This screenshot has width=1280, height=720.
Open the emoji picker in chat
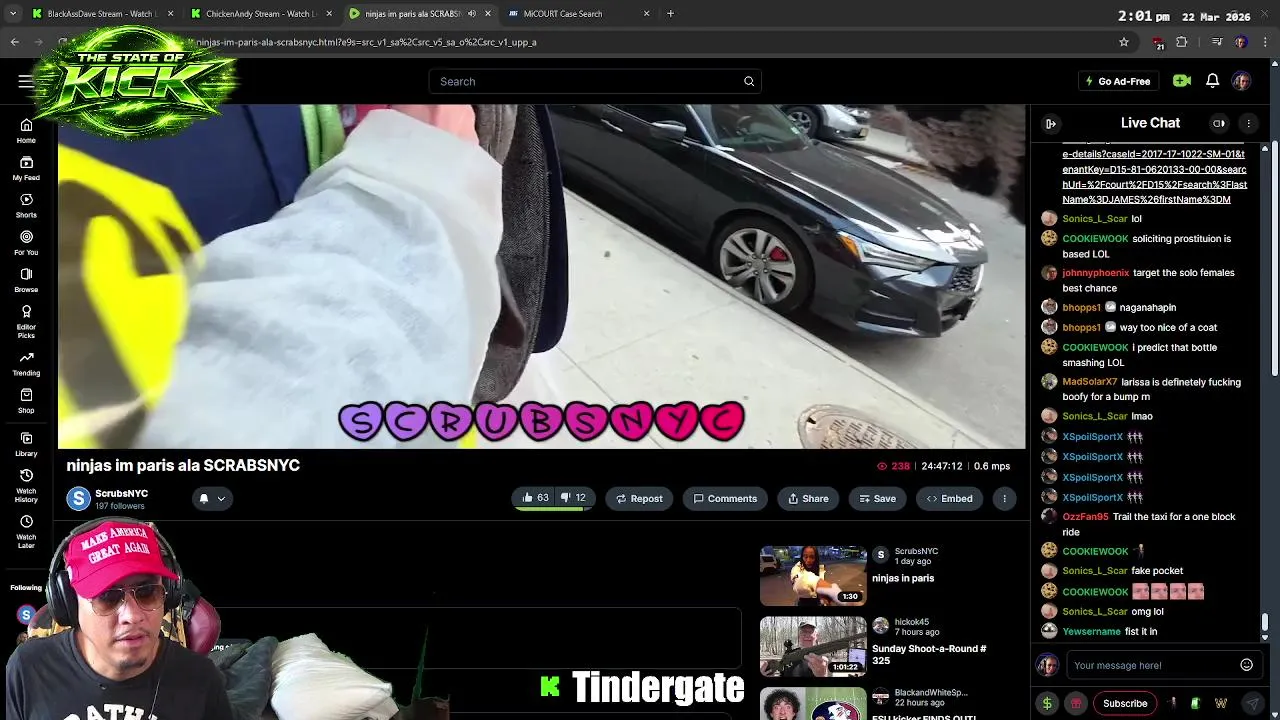tap(1246, 665)
